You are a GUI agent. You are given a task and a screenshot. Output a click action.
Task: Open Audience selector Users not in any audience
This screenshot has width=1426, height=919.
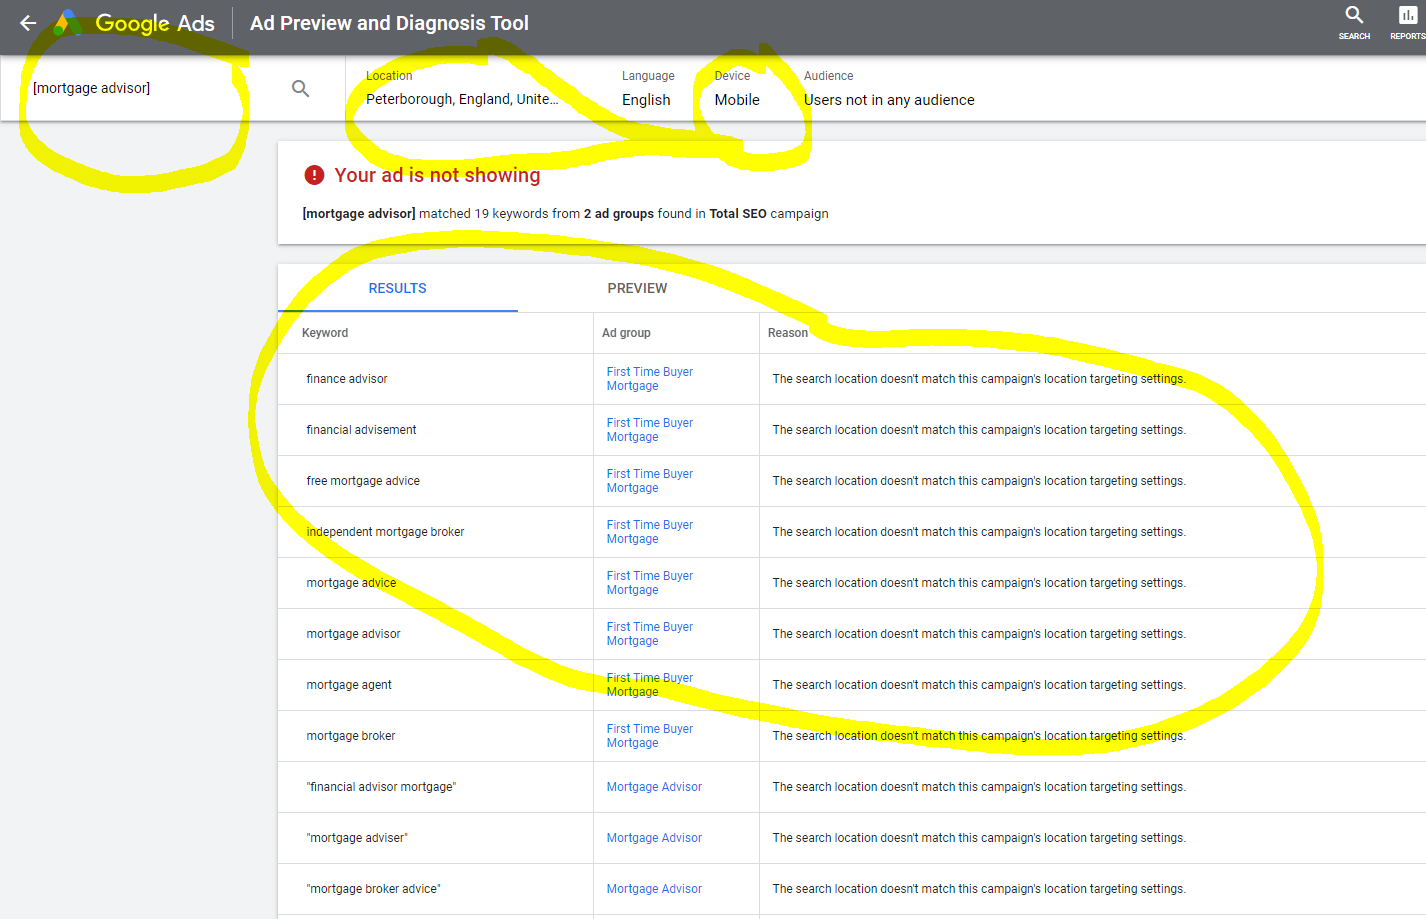[x=889, y=89]
